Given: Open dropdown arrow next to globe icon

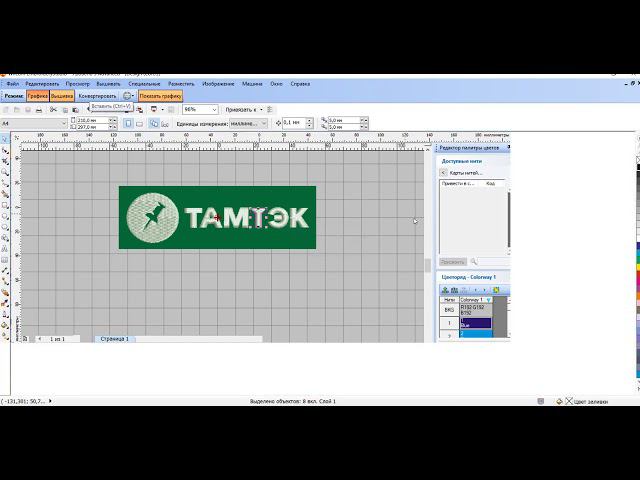Looking at the screenshot, I should point(133,96).
